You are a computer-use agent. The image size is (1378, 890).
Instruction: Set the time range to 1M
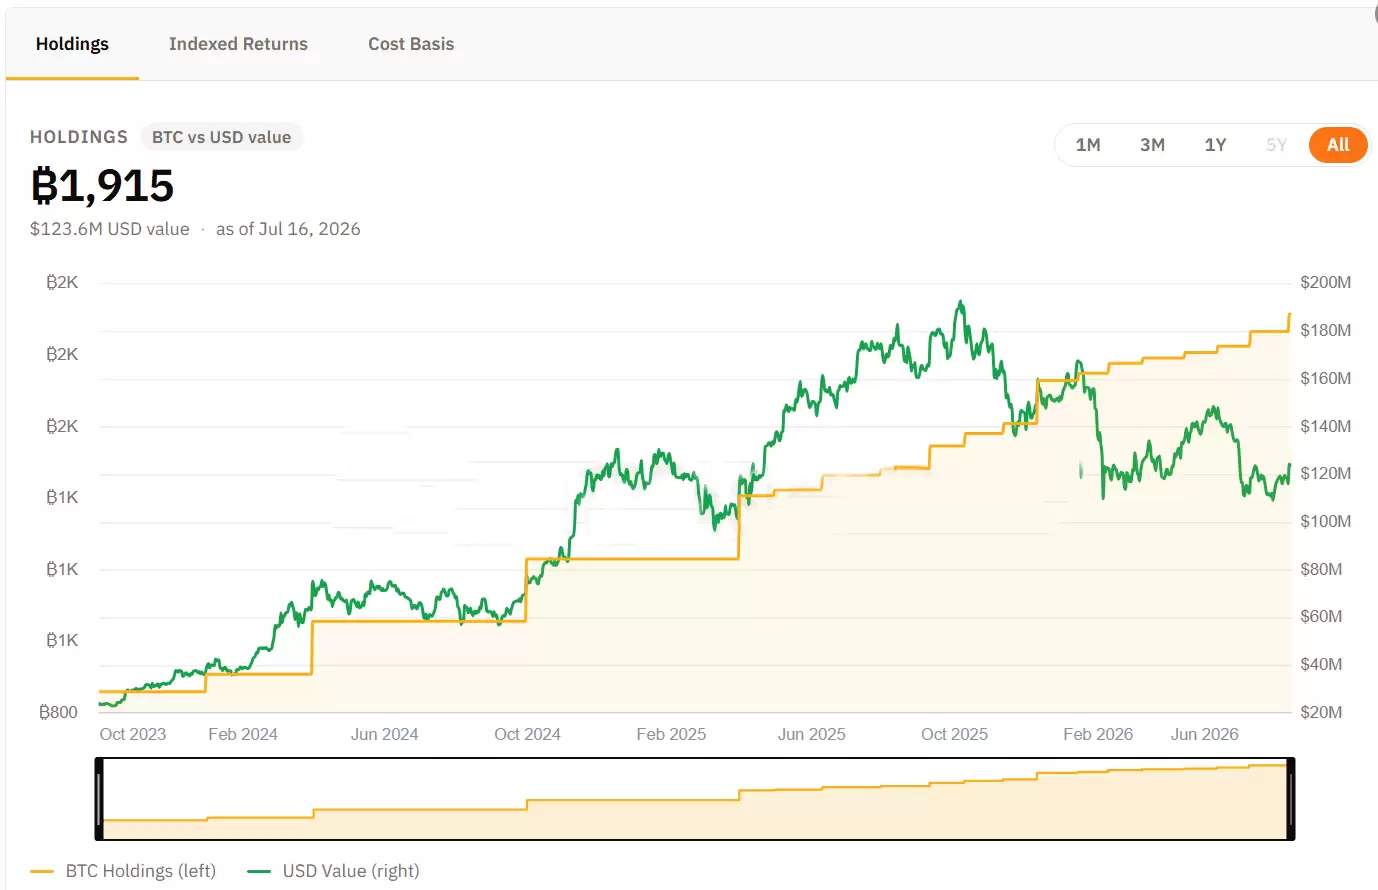pos(1088,145)
